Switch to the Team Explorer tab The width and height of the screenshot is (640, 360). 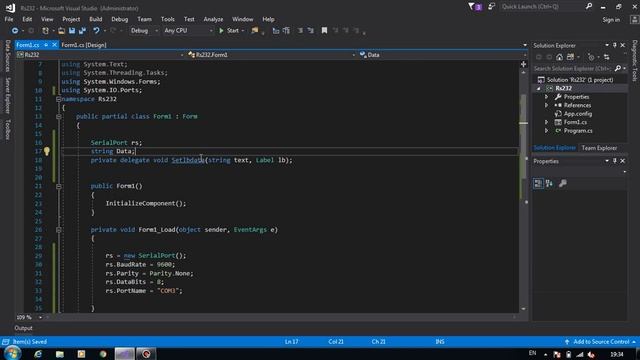point(599,148)
